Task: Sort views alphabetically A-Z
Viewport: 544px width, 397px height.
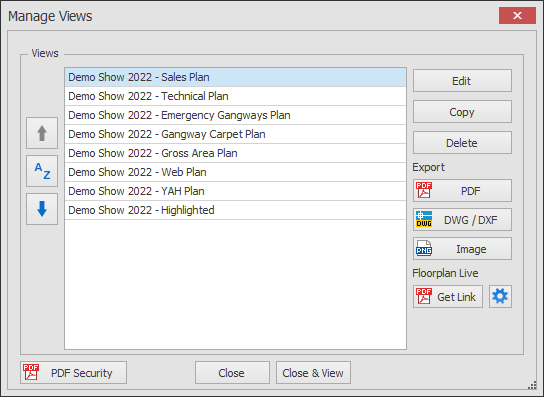Action: (x=42, y=171)
